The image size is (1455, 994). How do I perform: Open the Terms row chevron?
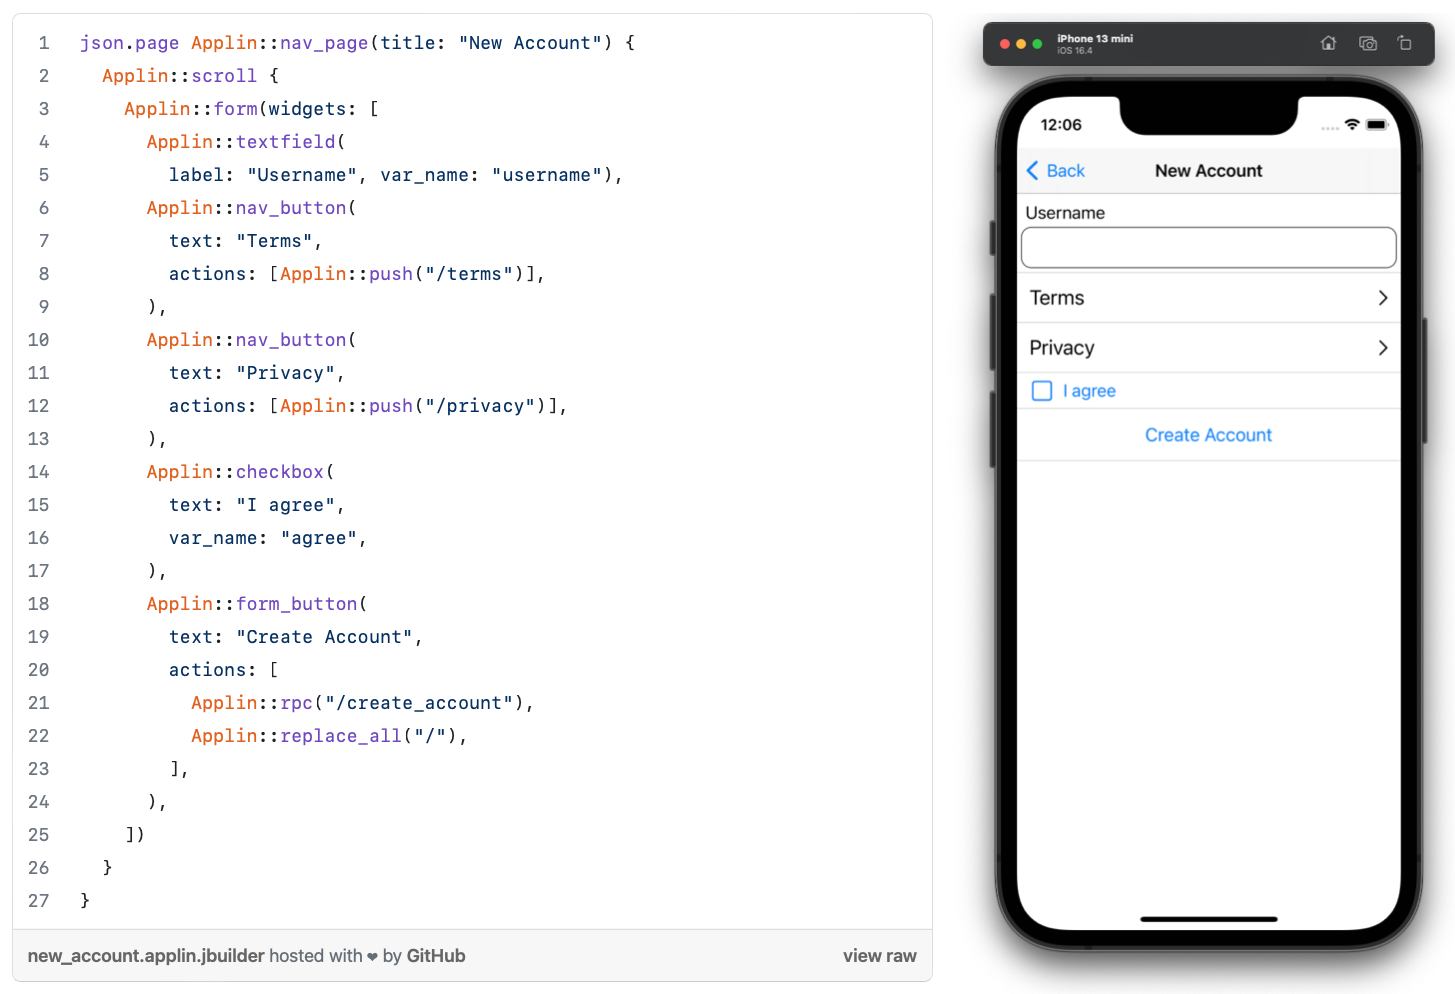[x=1383, y=298]
